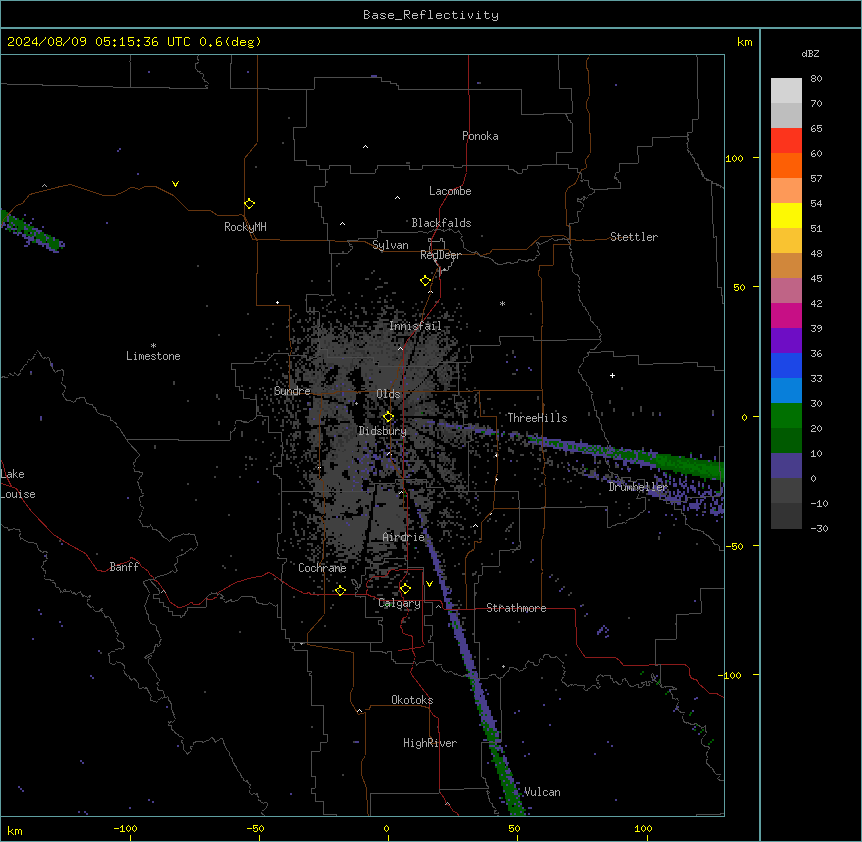Click the Strathmore label
Screen dimensions: 862x842
coord(516,608)
